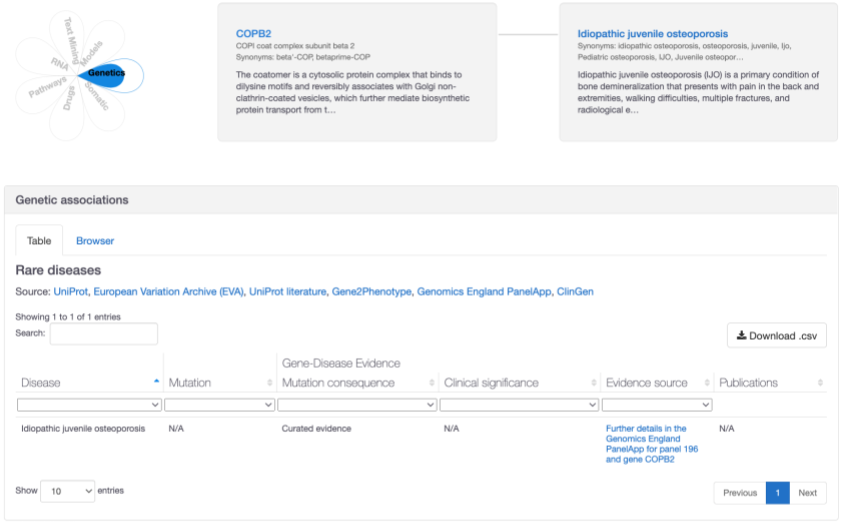Screen dimensions: 841x522
Task: Open Idiopathic juvenile osteoporosis disease link
Action: [652, 34]
